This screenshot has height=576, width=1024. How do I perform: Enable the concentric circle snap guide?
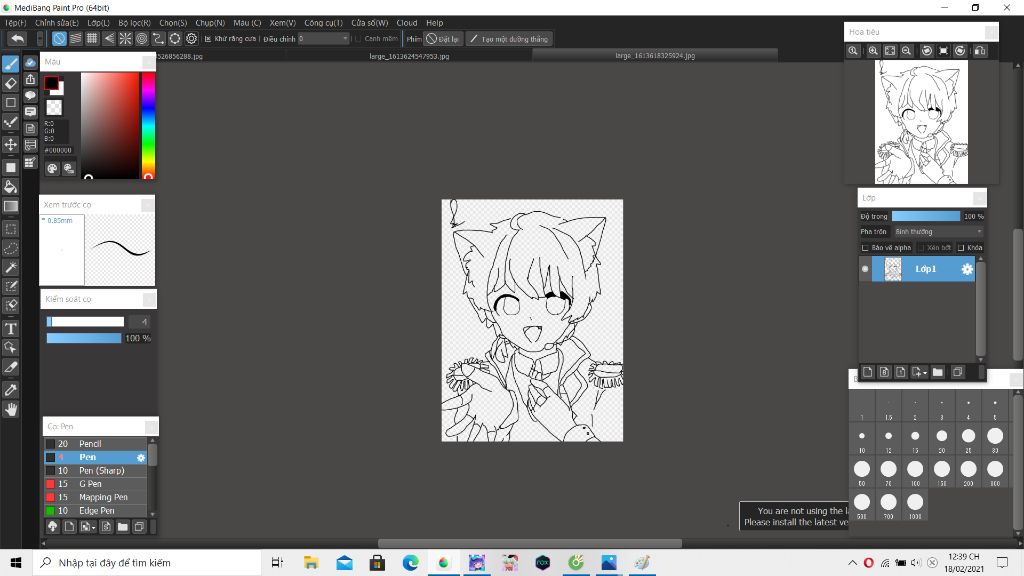(142, 39)
